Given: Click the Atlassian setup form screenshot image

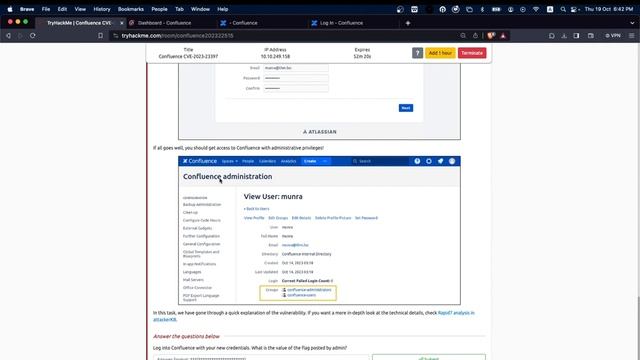Looking at the screenshot, I should click(319, 101).
